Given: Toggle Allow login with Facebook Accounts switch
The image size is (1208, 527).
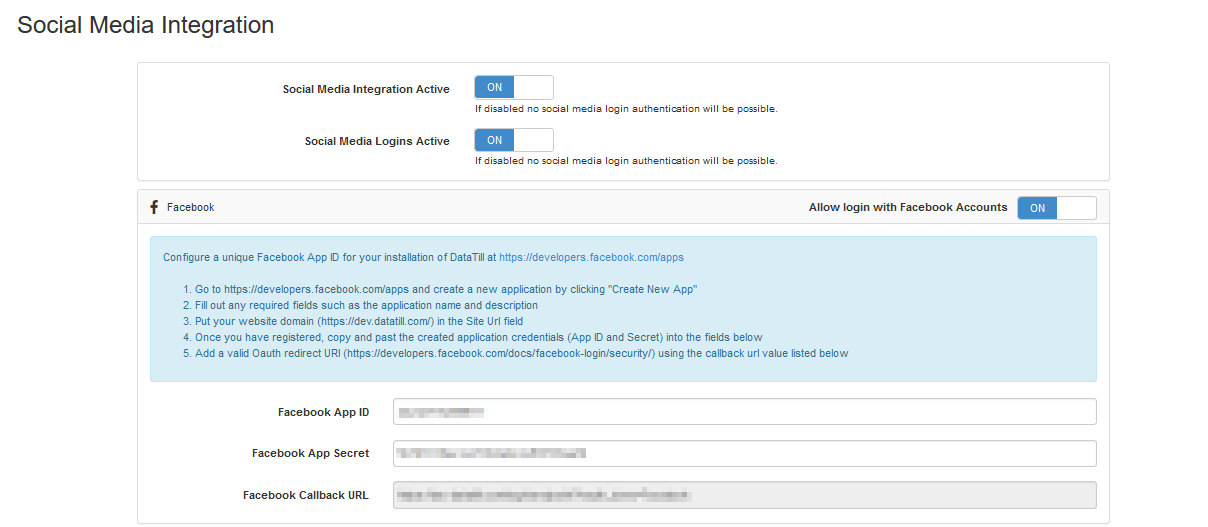Looking at the screenshot, I should [1057, 208].
